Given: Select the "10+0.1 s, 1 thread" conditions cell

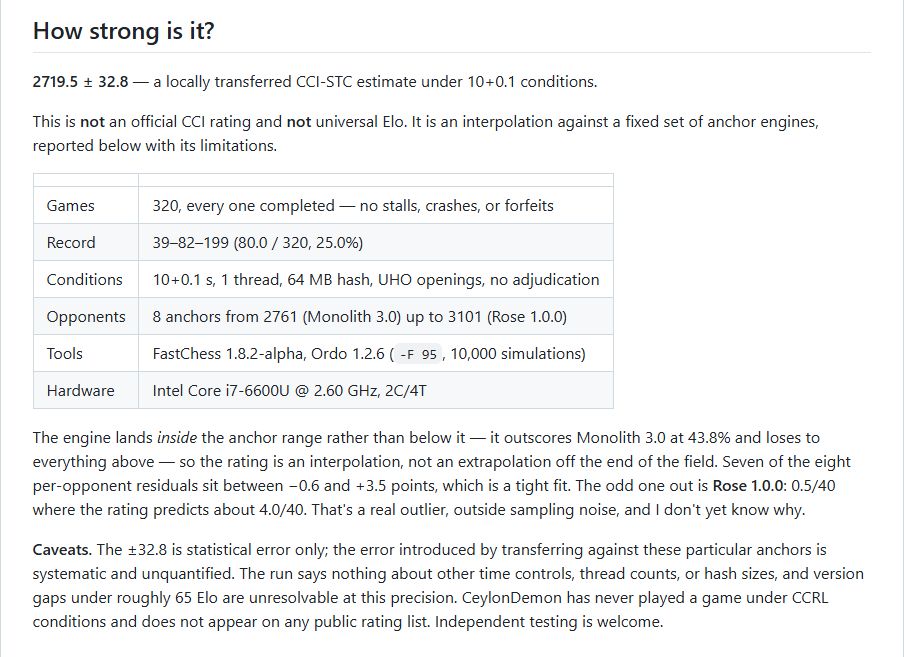Looking at the screenshot, I should click(x=376, y=279).
